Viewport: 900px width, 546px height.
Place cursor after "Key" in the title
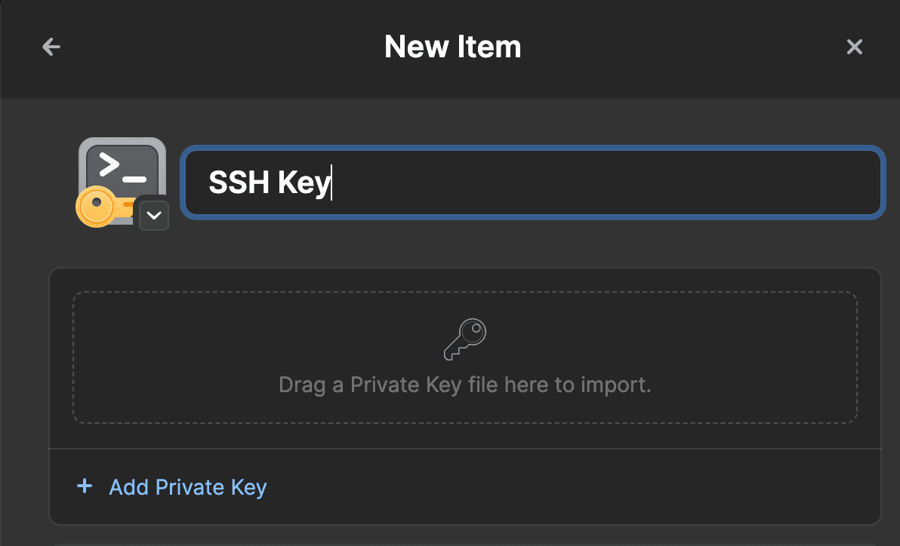point(331,183)
